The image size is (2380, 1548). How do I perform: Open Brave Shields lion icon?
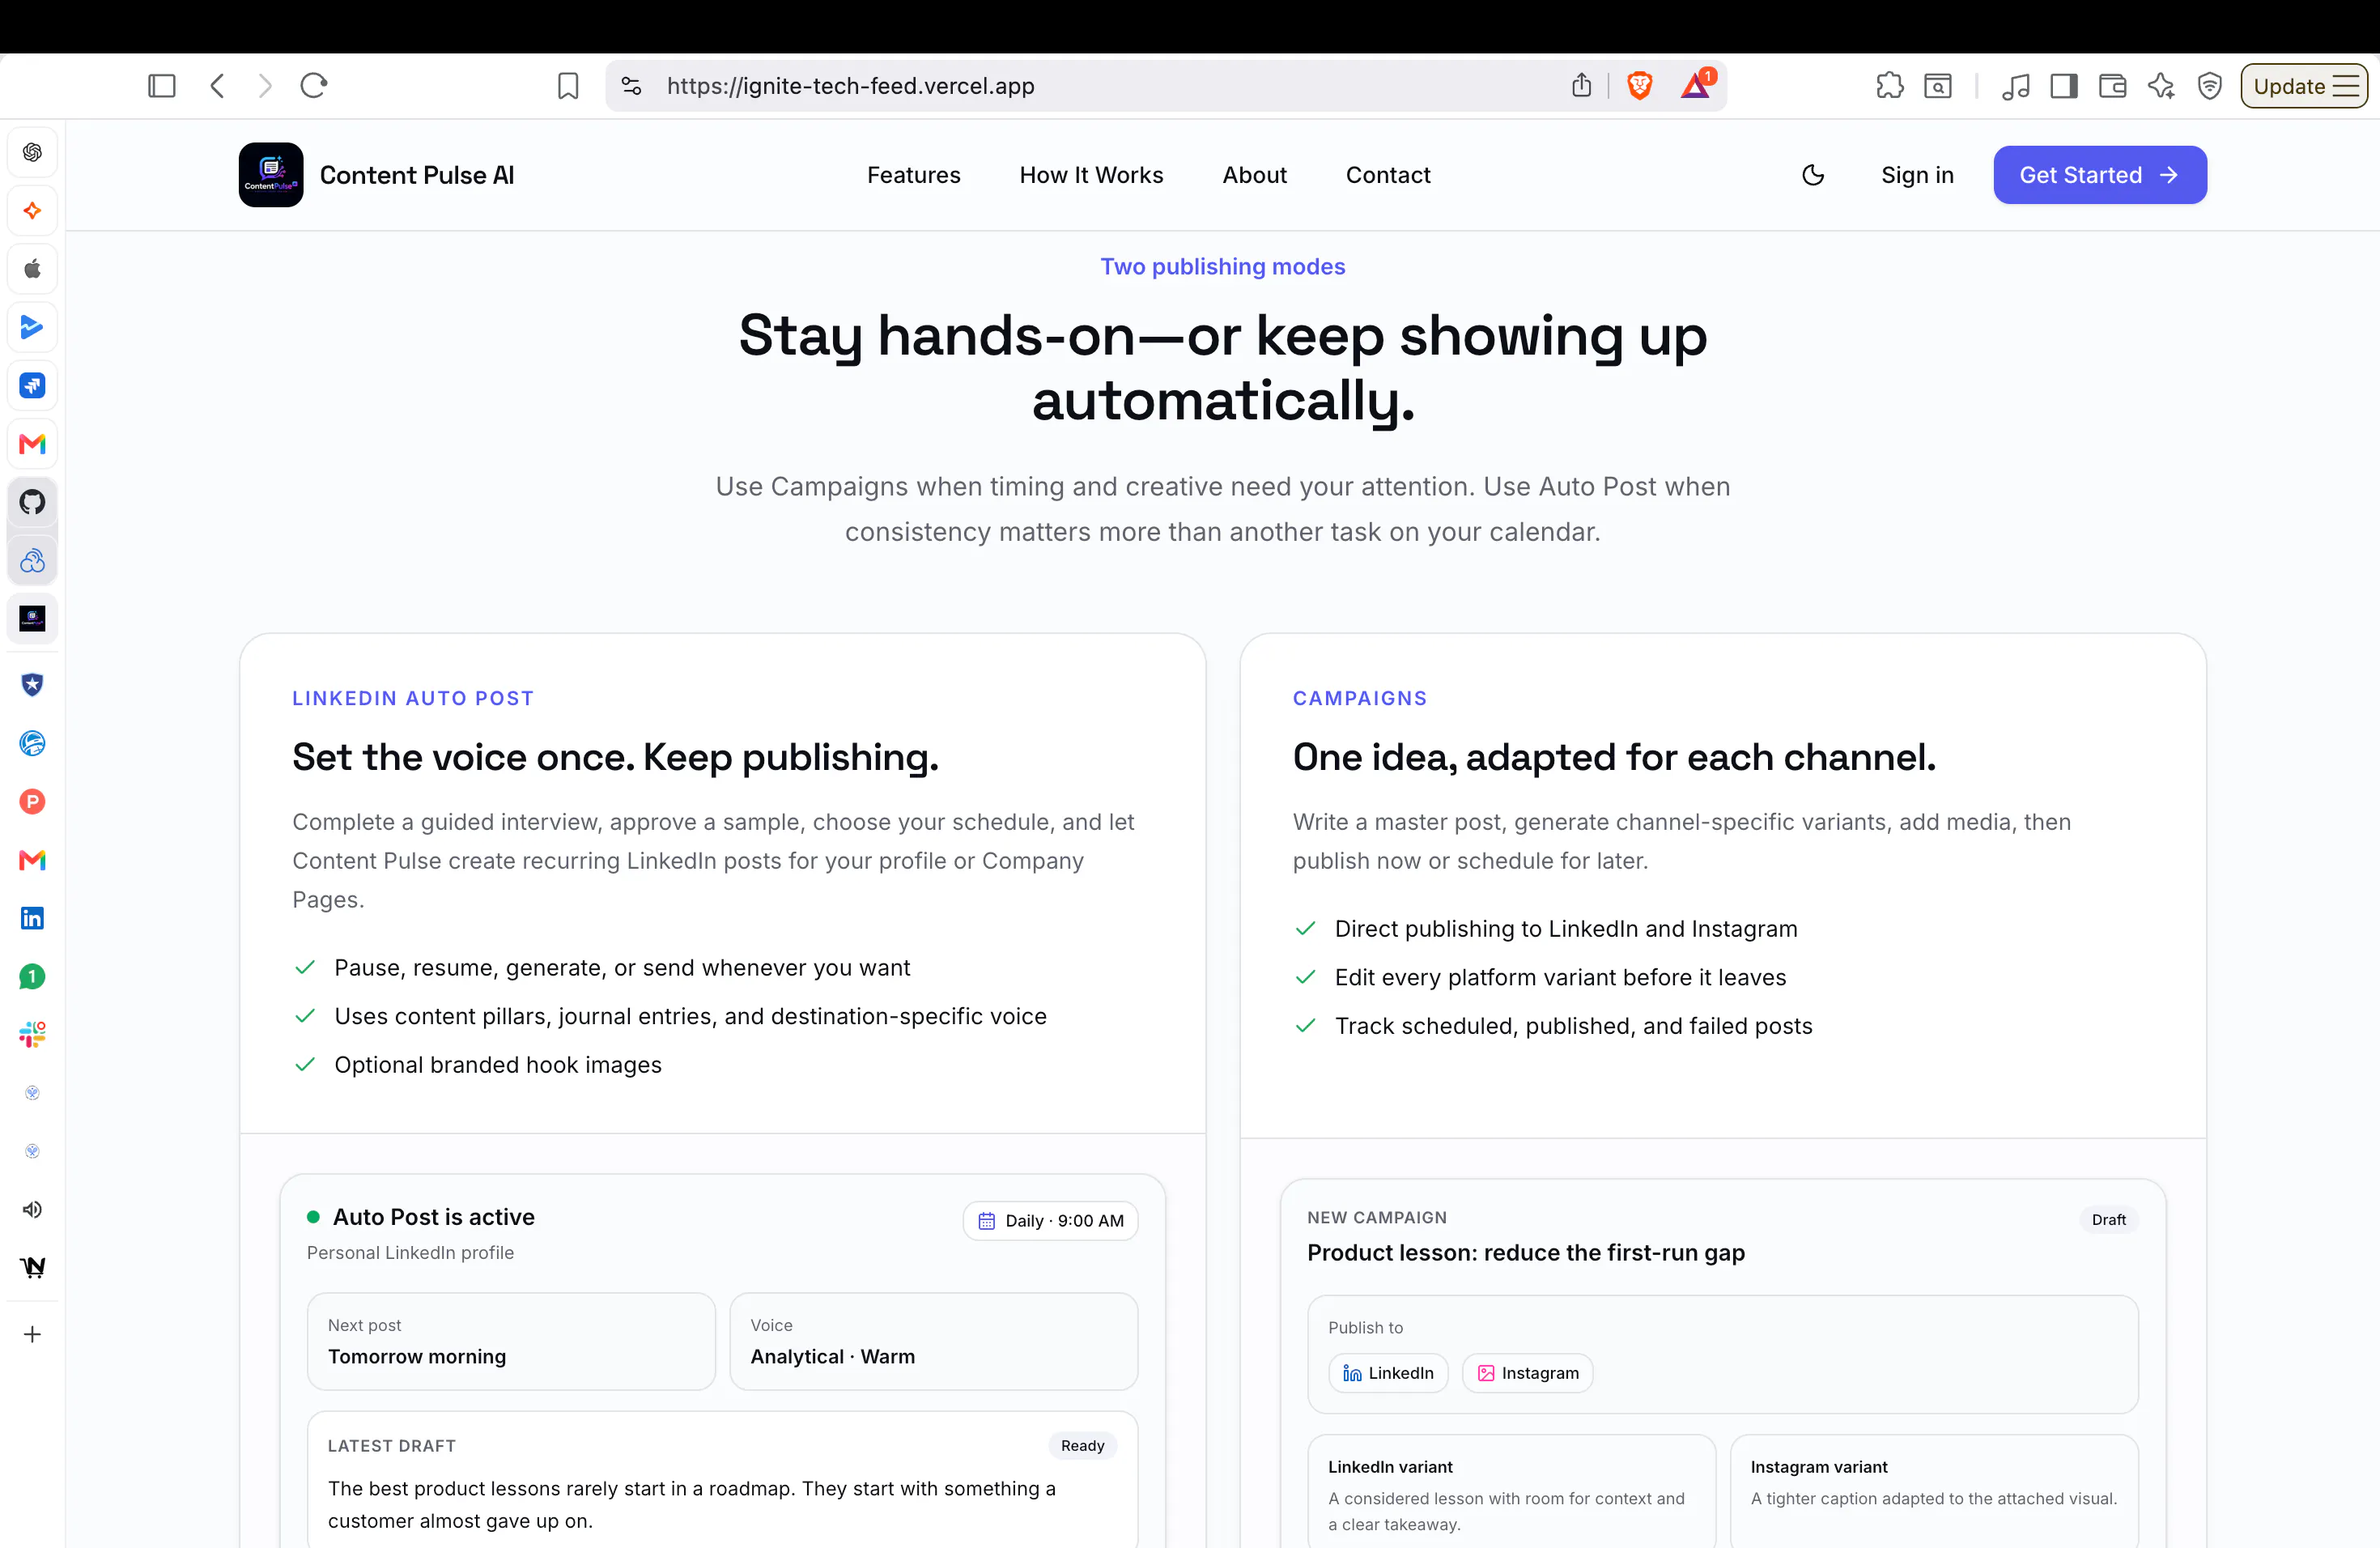pyautogui.click(x=1639, y=86)
